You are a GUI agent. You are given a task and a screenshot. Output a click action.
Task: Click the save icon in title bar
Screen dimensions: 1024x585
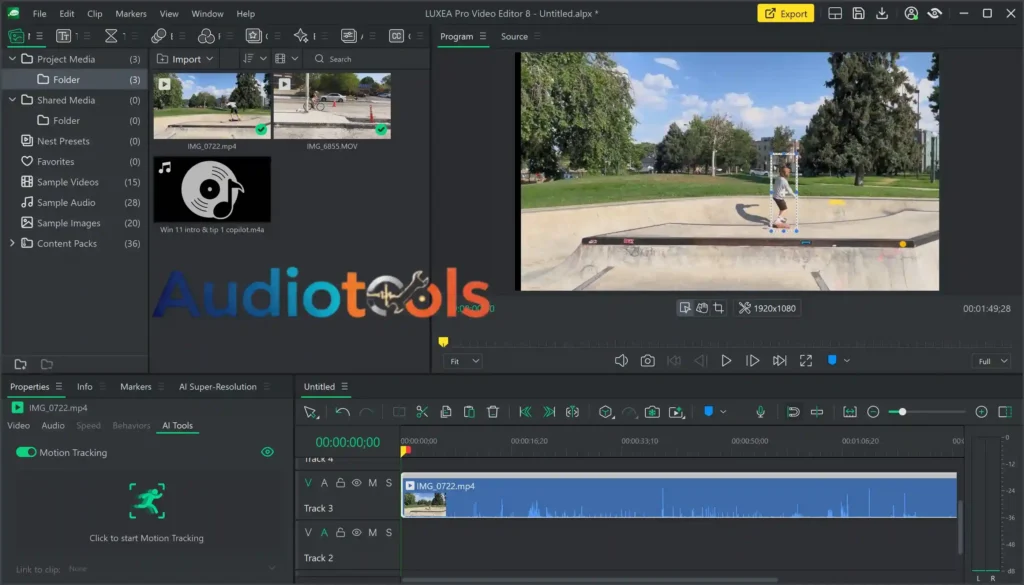[x=858, y=14]
